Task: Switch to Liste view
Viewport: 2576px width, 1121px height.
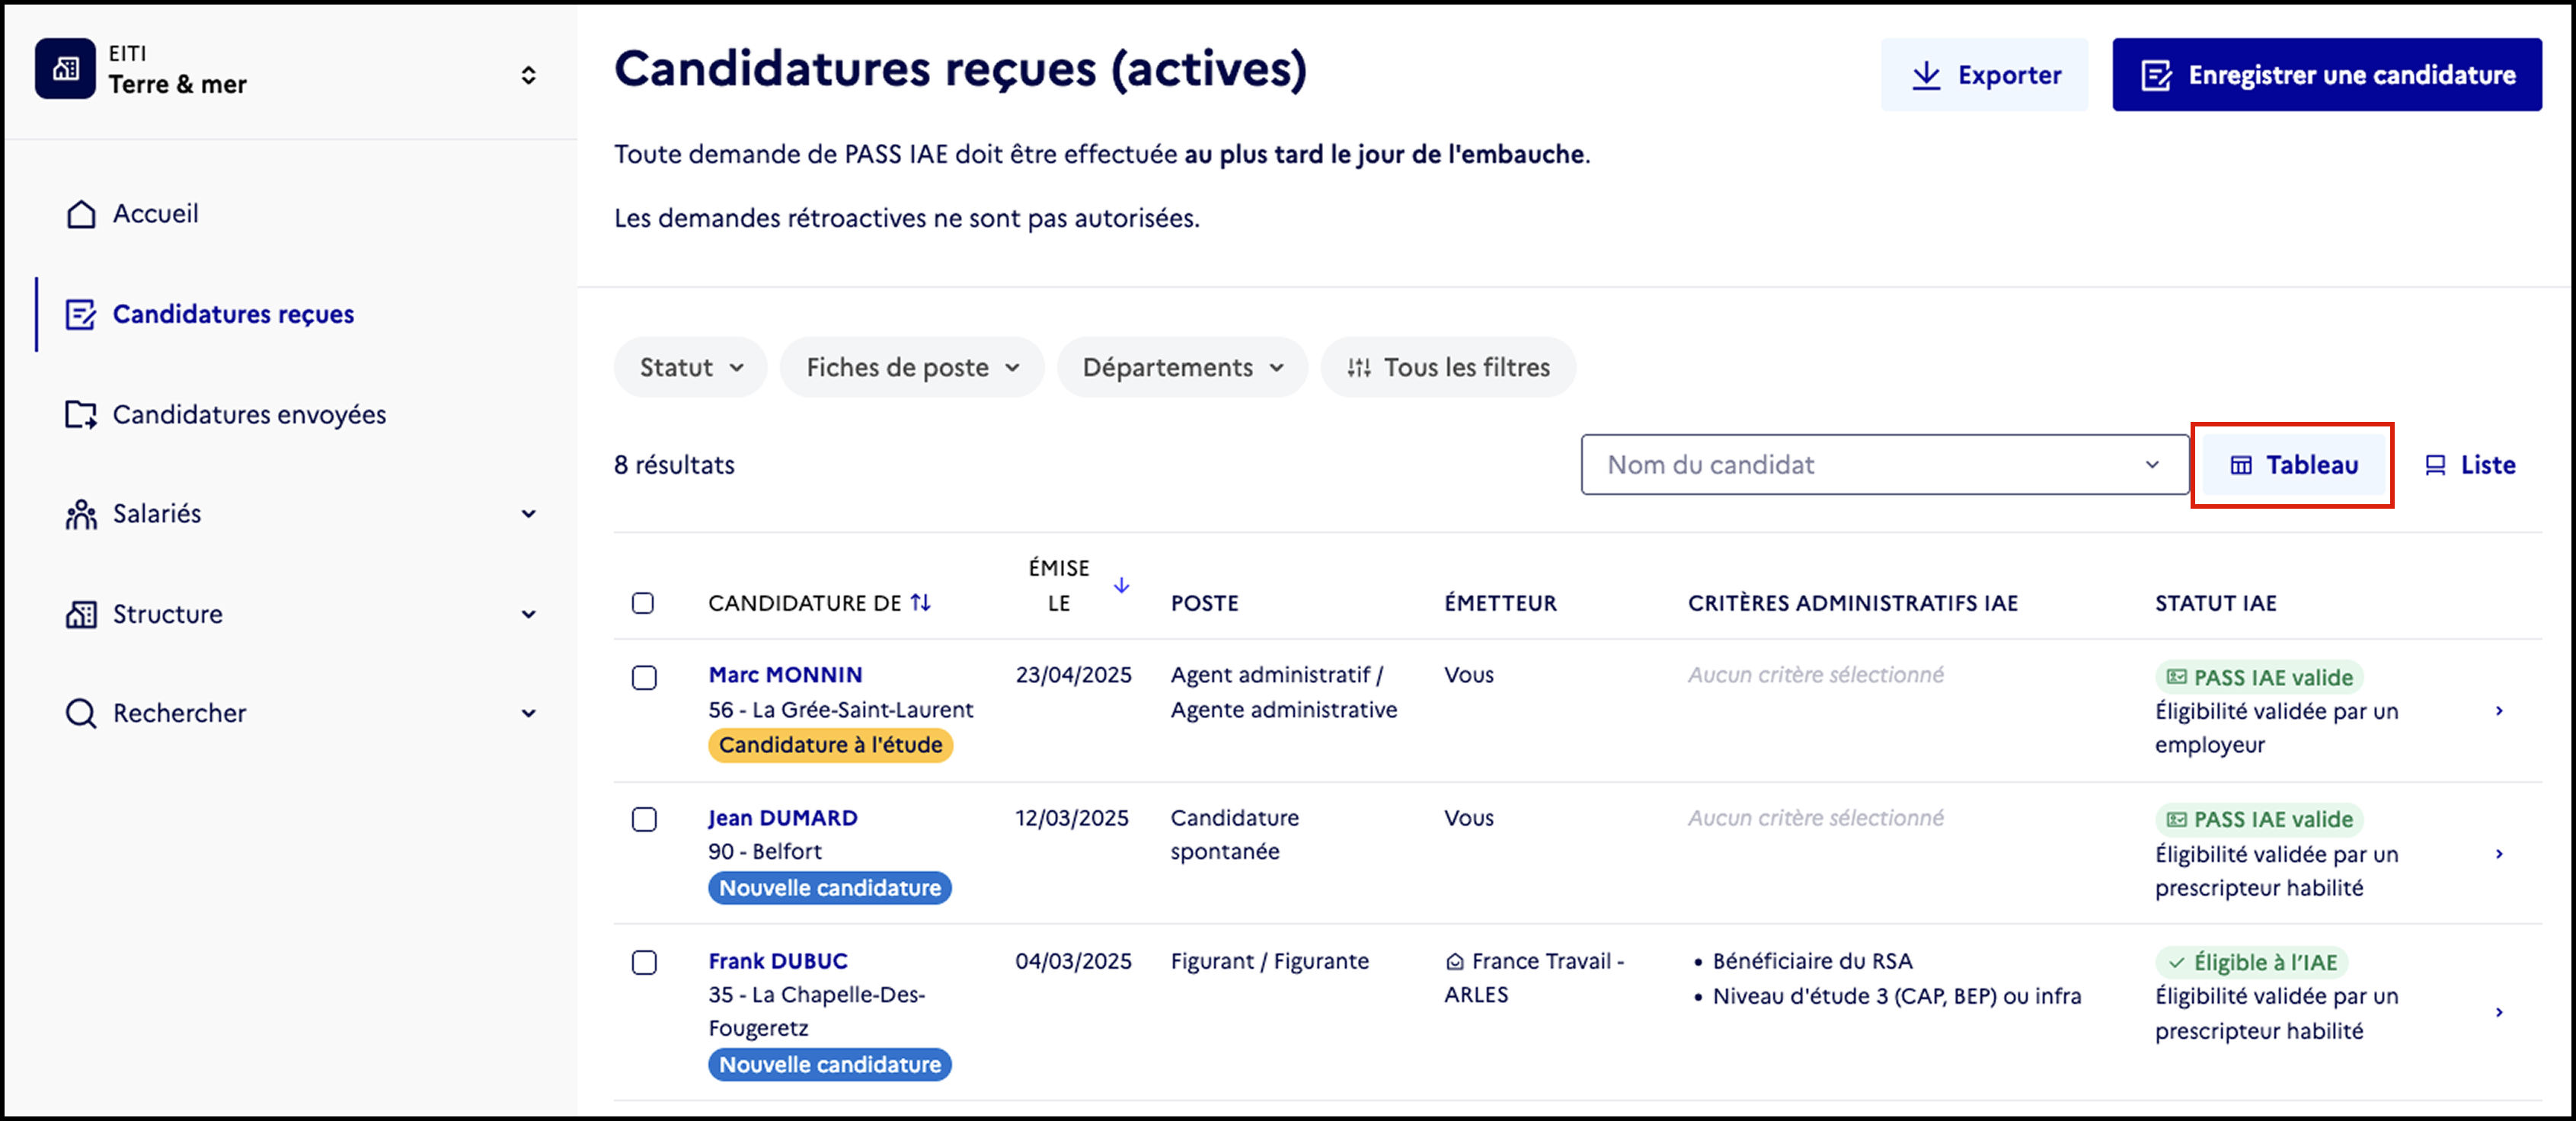Action: click(2470, 465)
